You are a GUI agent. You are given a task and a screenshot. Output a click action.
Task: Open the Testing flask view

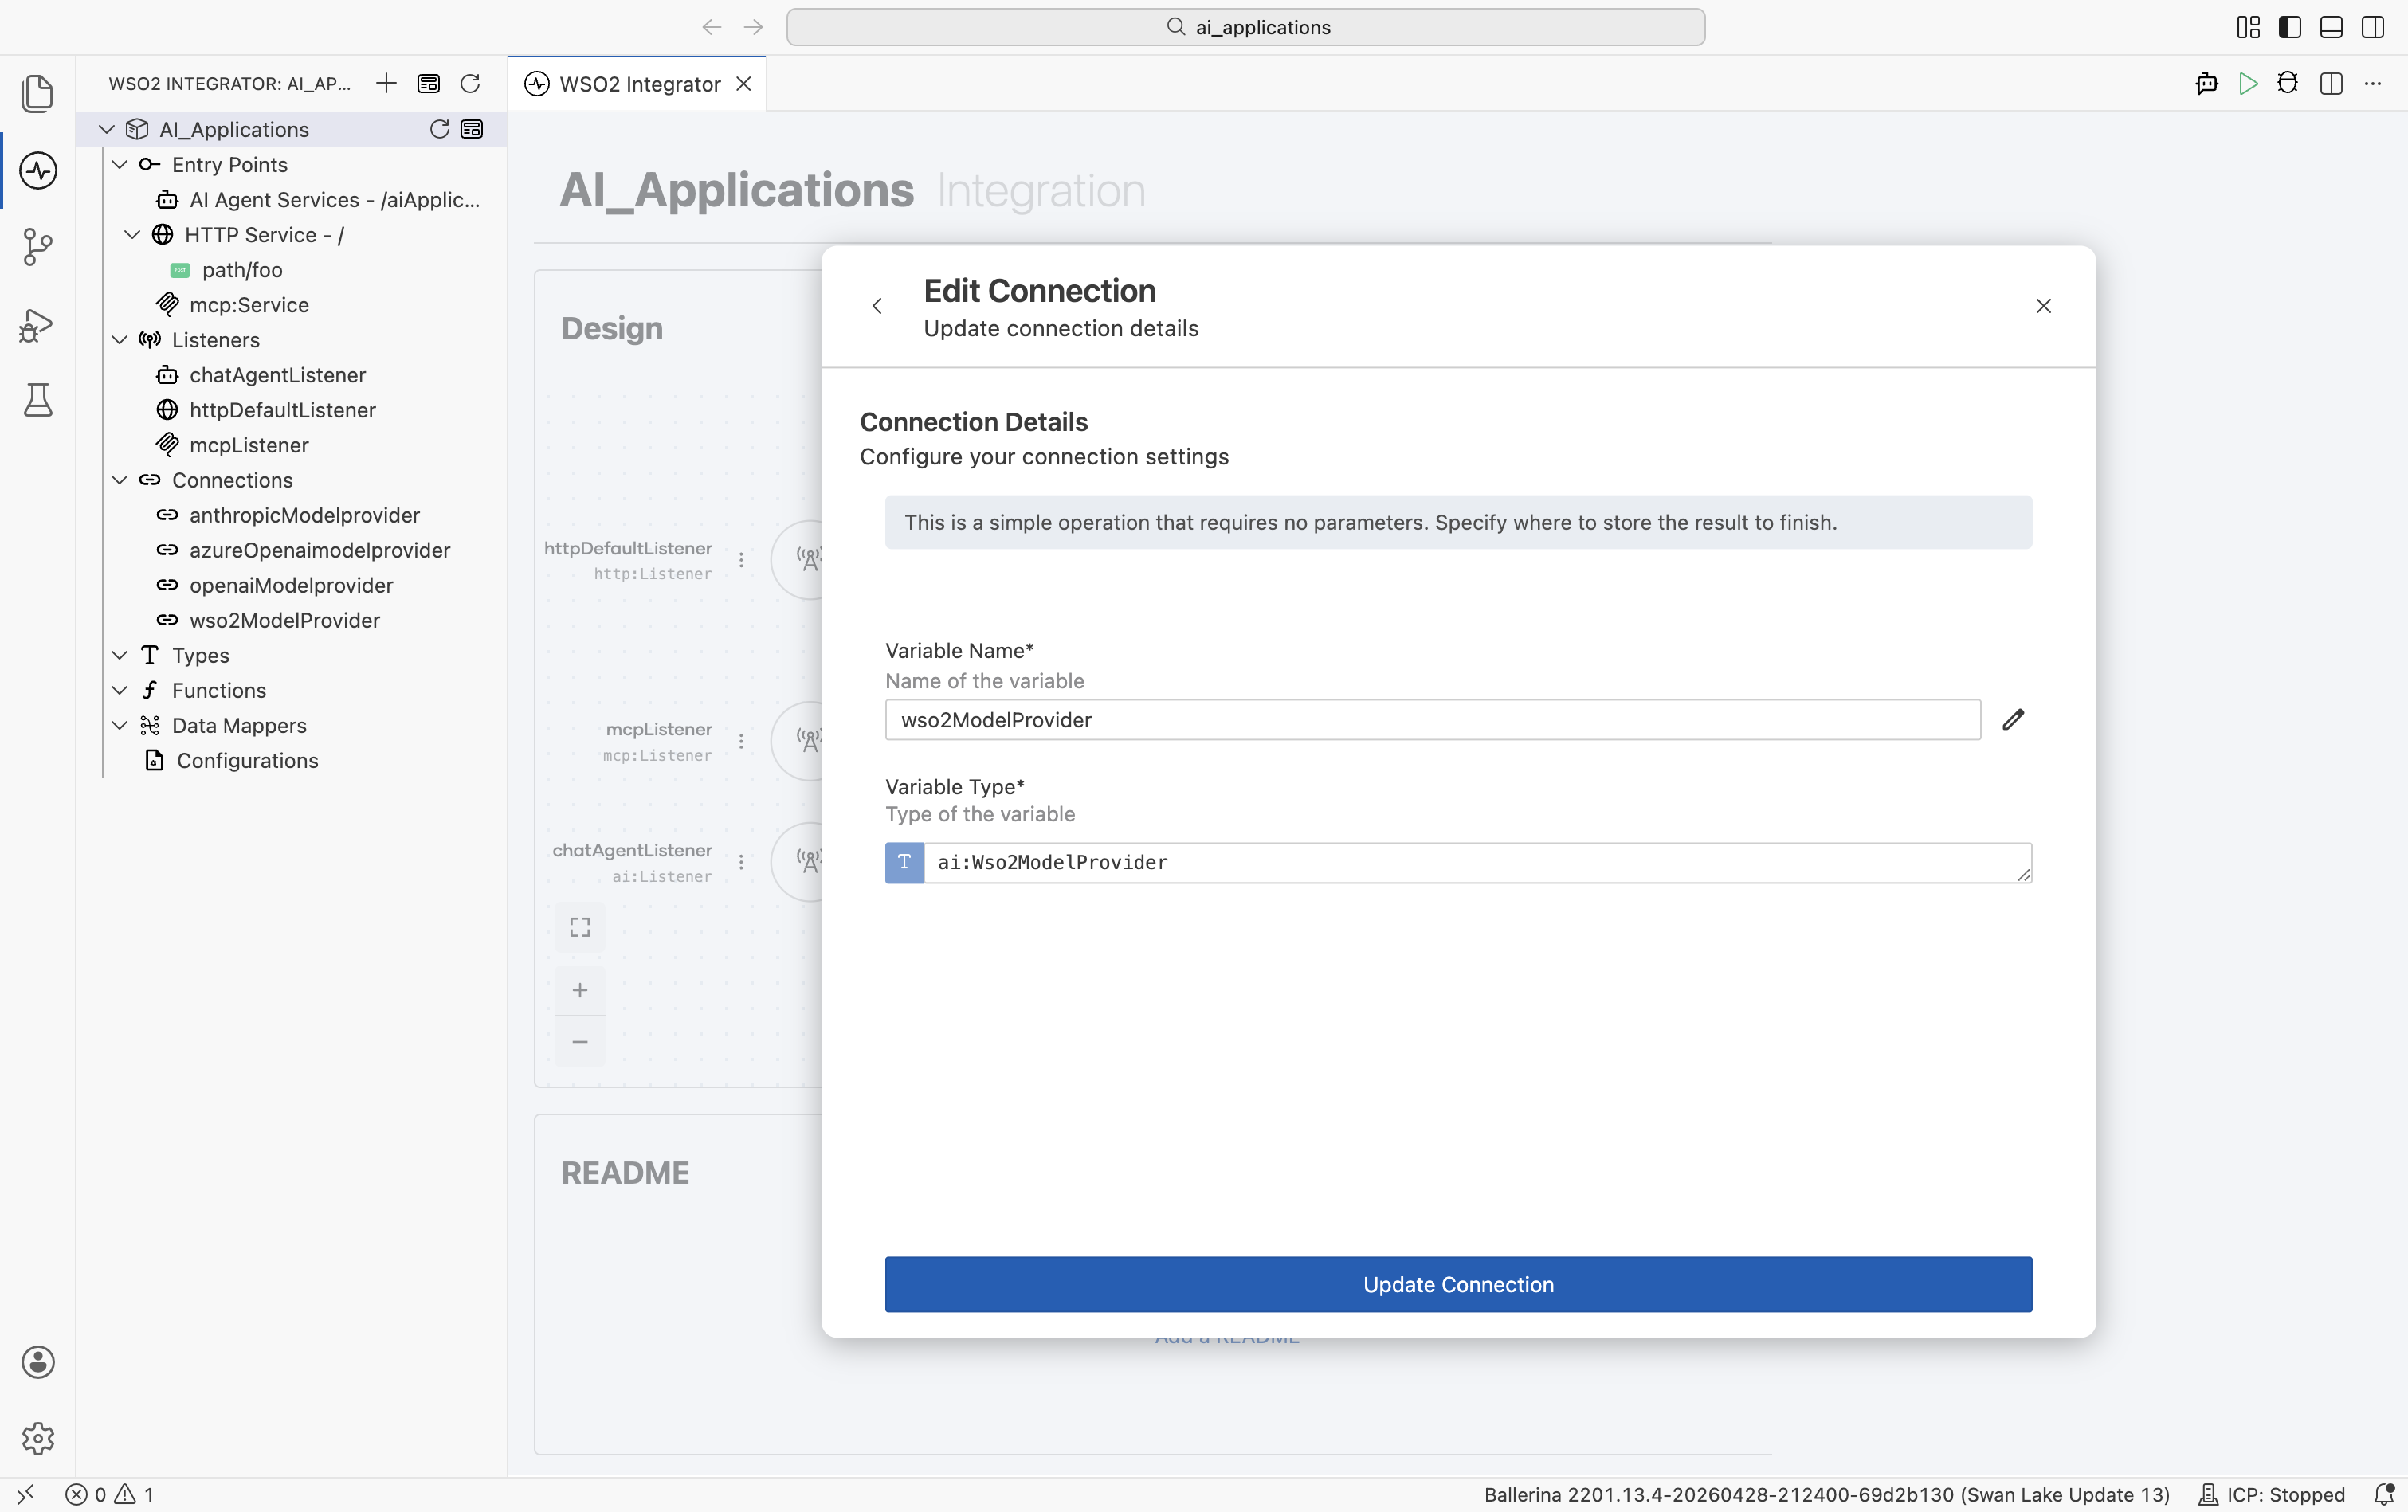click(x=38, y=400)
